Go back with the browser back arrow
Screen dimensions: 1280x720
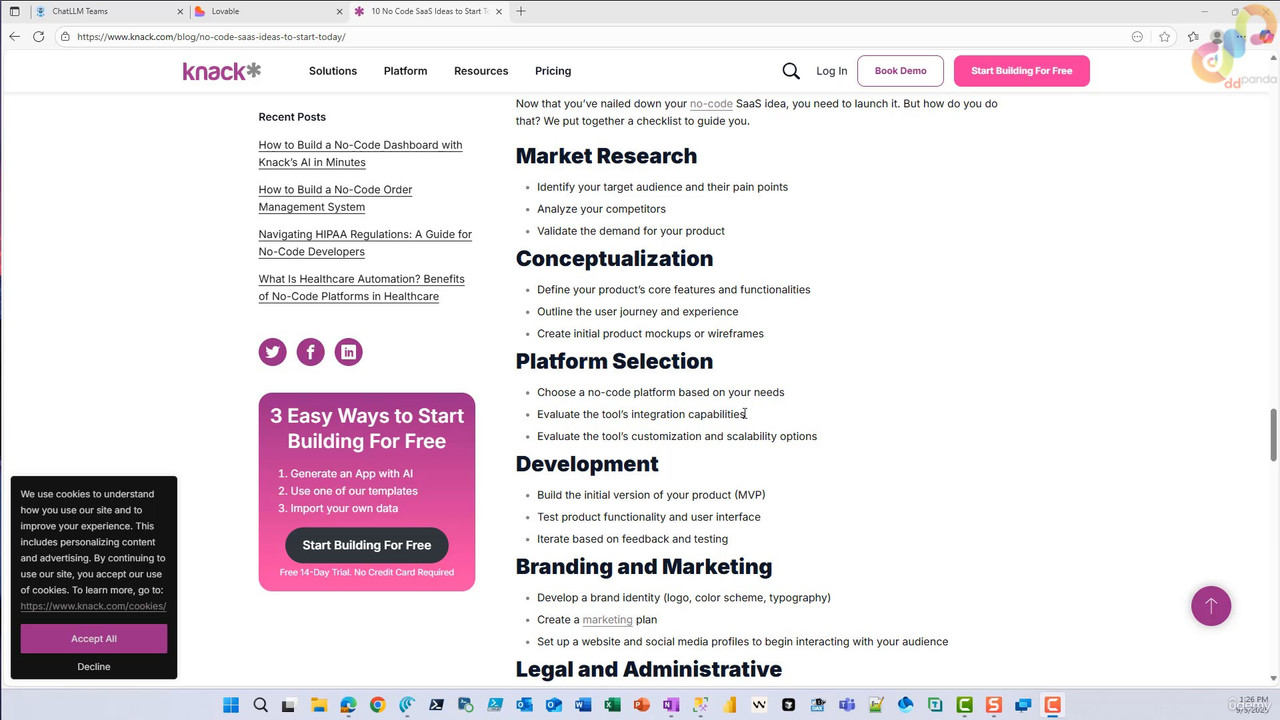coord(14,37)
